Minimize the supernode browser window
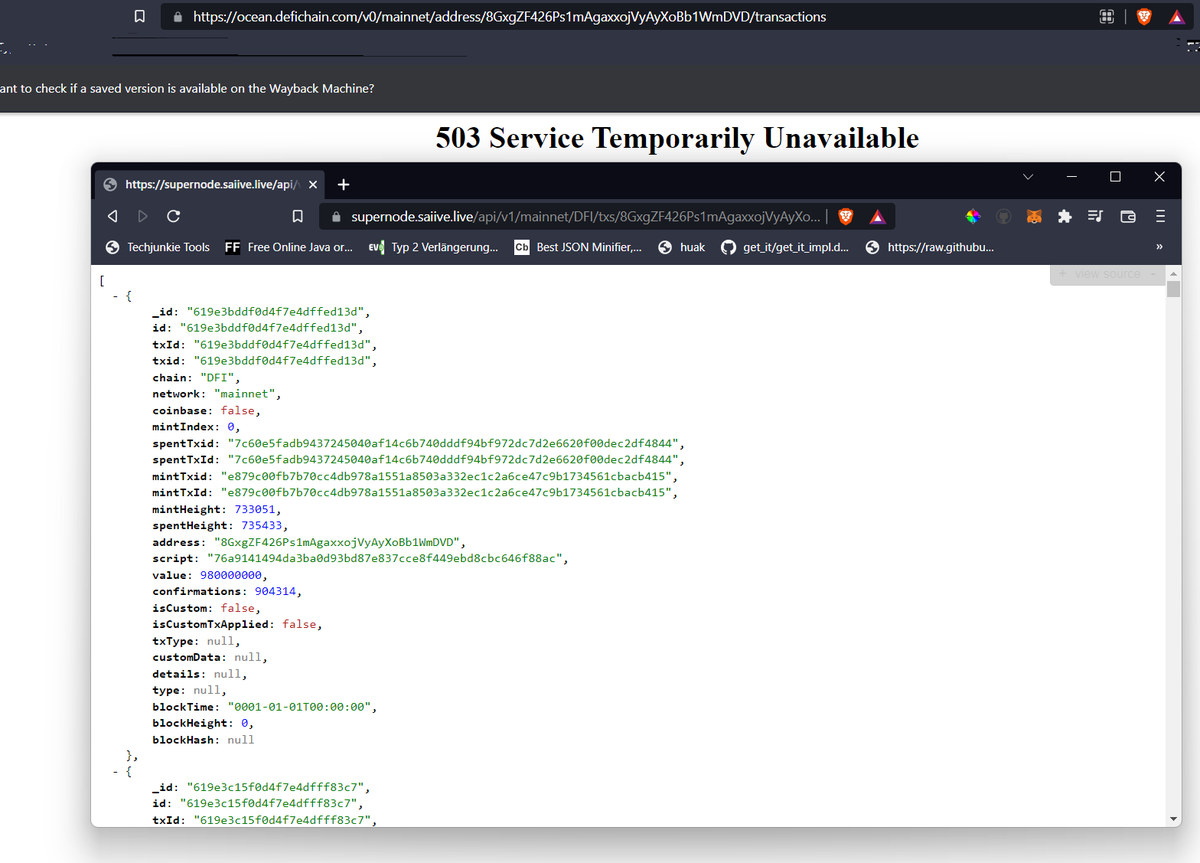The image size is (1200, 863). click(1072, 177)
